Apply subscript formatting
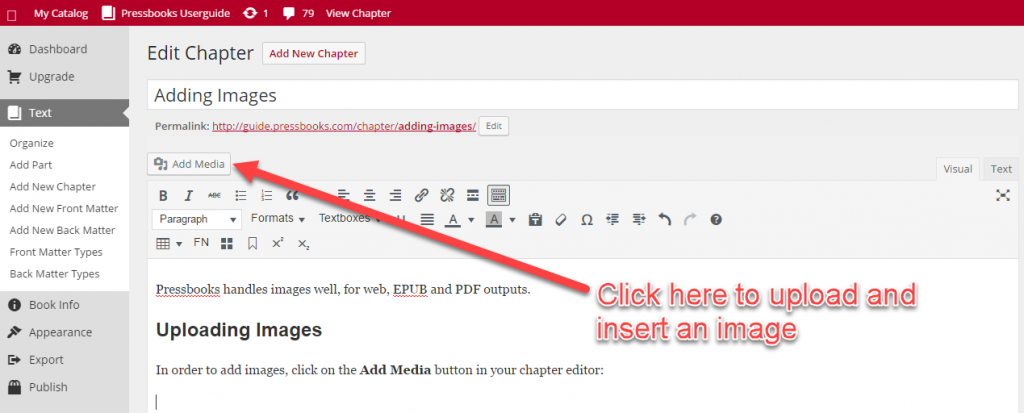Image resolution: width=1024 pixels, height=413 pixels. click(303, 244)
